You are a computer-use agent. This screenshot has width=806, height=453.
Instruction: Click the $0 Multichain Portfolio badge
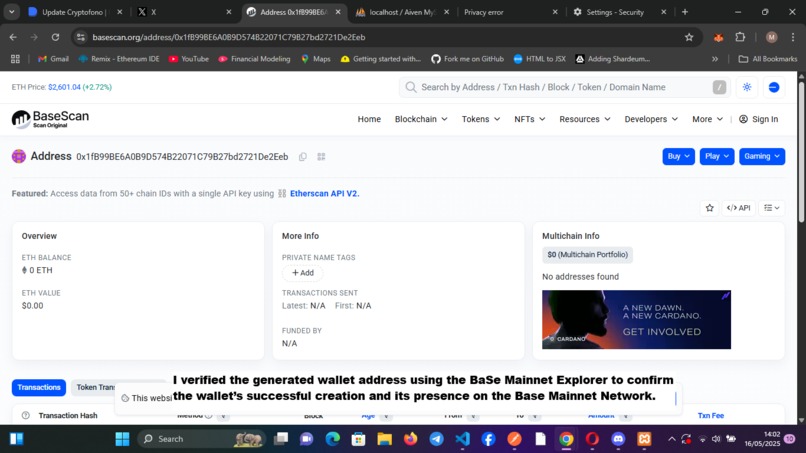pyautogui.click(x=587, y=255)
